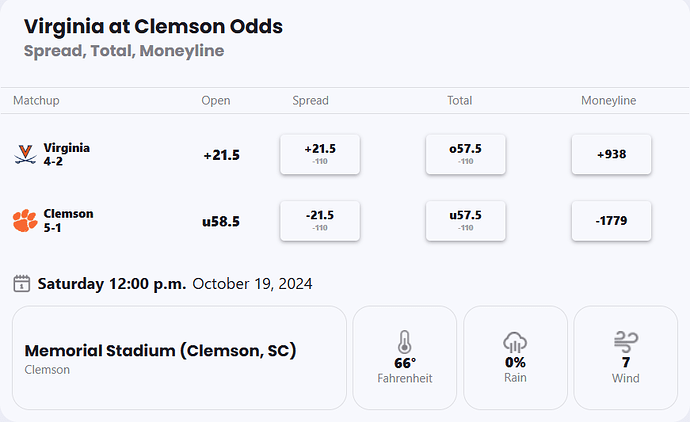
Task: Pick the under 57.5 total
Action: point(465,220)
